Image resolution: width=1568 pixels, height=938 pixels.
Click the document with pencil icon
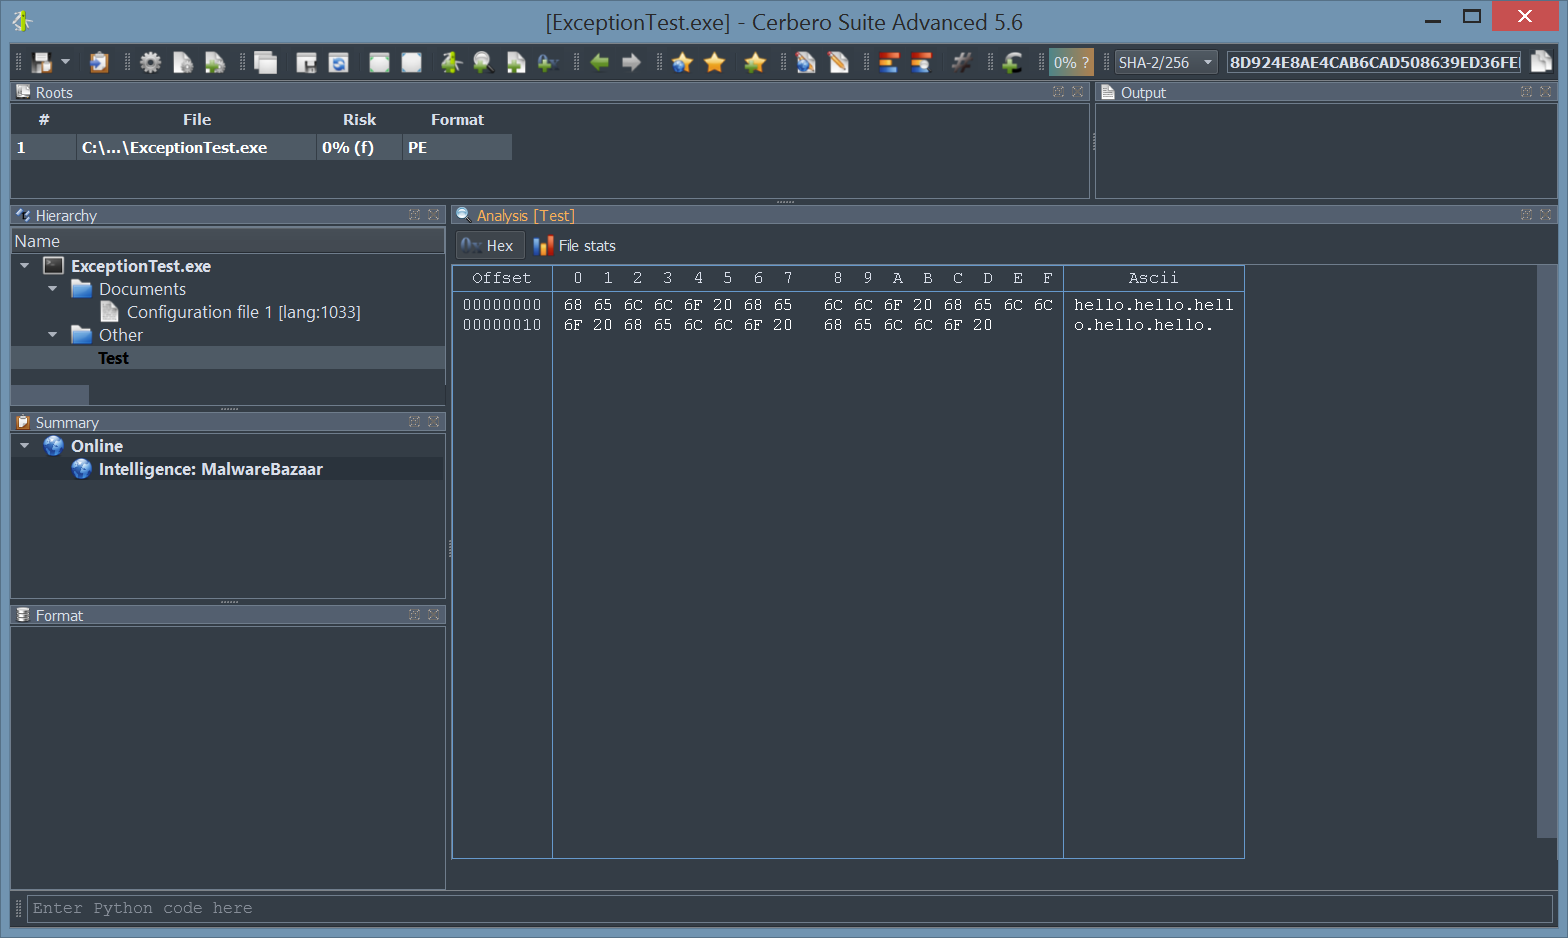coord(838,62)
